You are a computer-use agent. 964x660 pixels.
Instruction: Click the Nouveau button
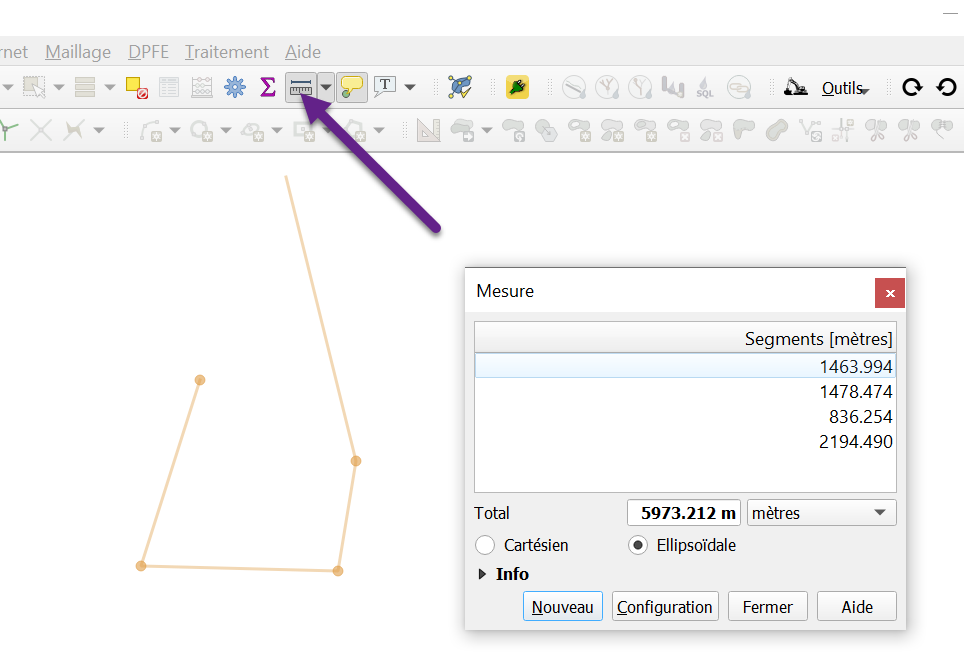coord(562,606)
